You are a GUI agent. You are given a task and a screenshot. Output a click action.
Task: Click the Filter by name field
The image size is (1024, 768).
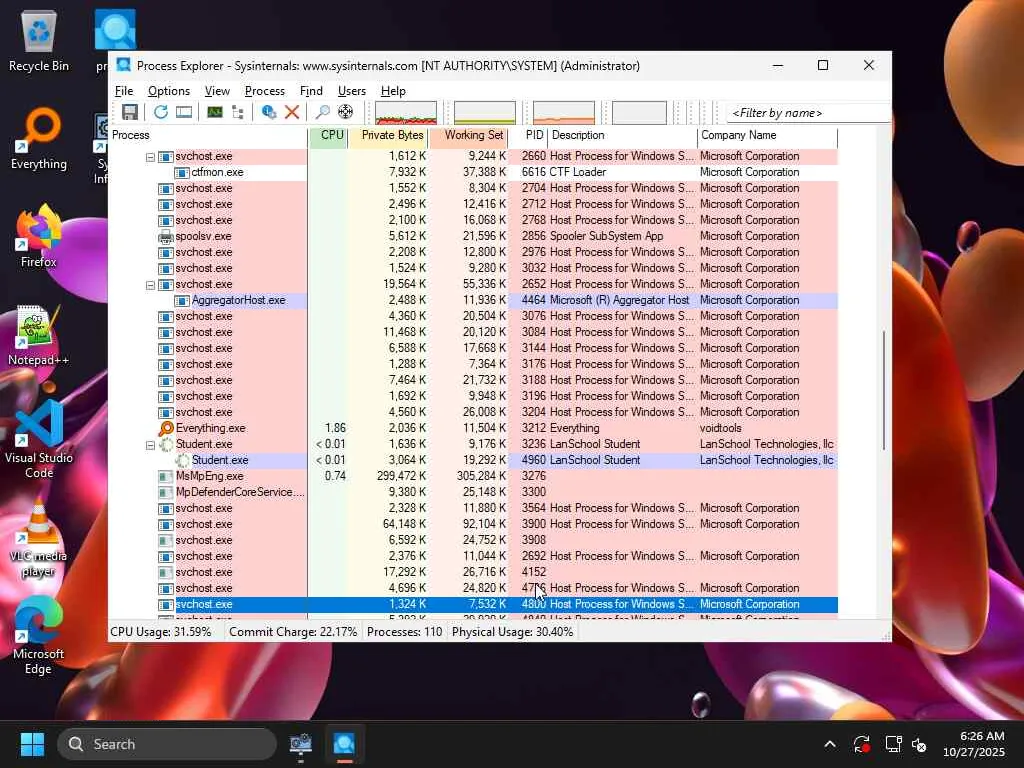click(x=808, y=113)
